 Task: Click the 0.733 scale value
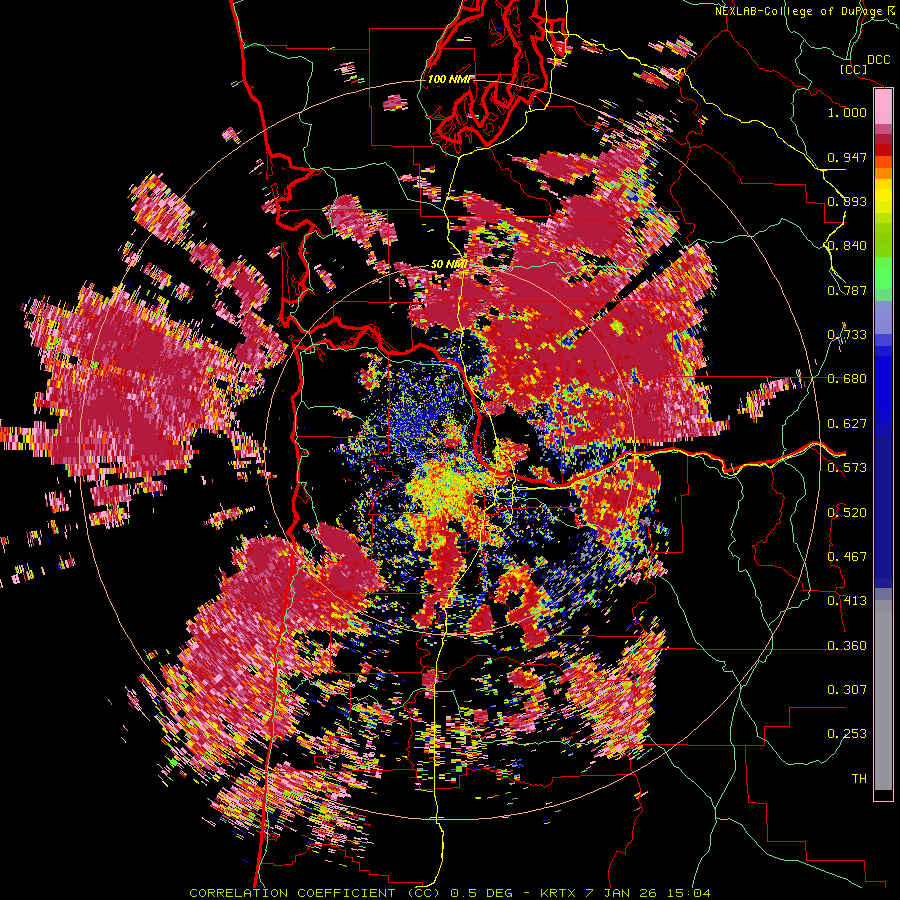point(847,335)
